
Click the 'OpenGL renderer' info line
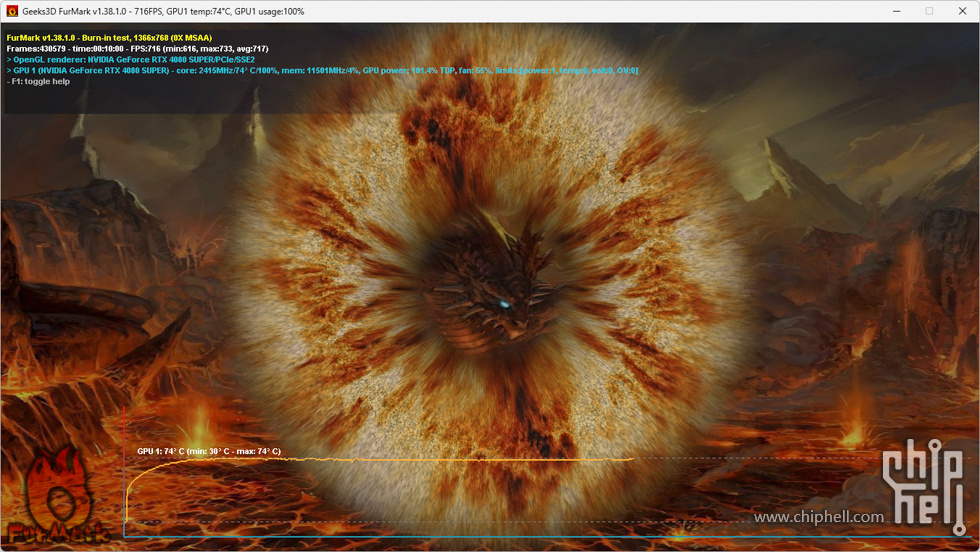131,59
